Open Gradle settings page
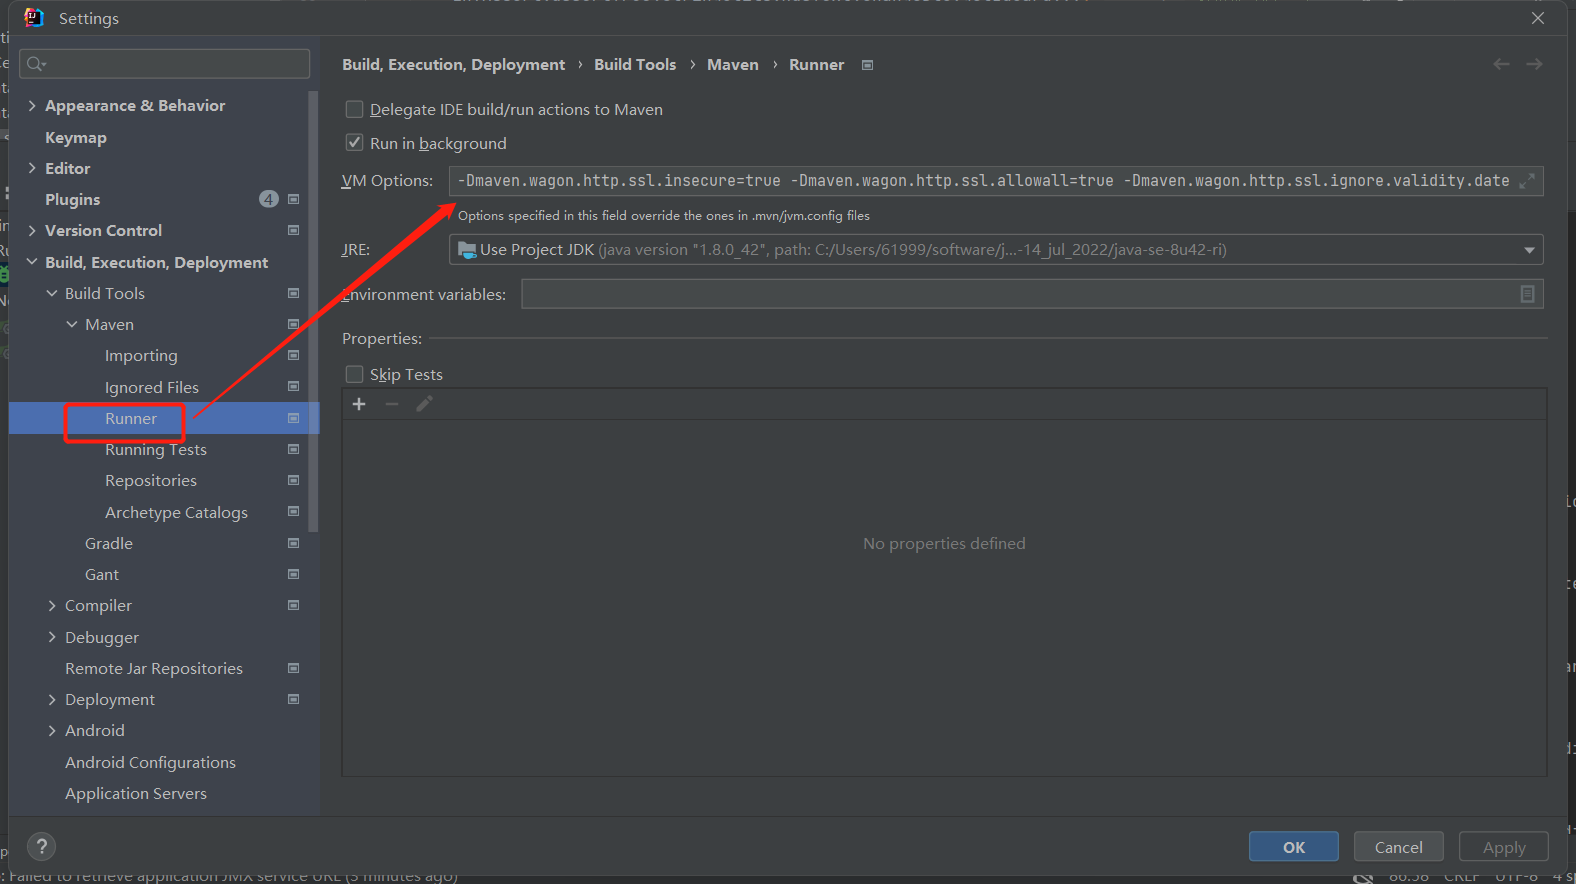The height and width of the screenshot is (884, 1576). [x=109, y=543]
